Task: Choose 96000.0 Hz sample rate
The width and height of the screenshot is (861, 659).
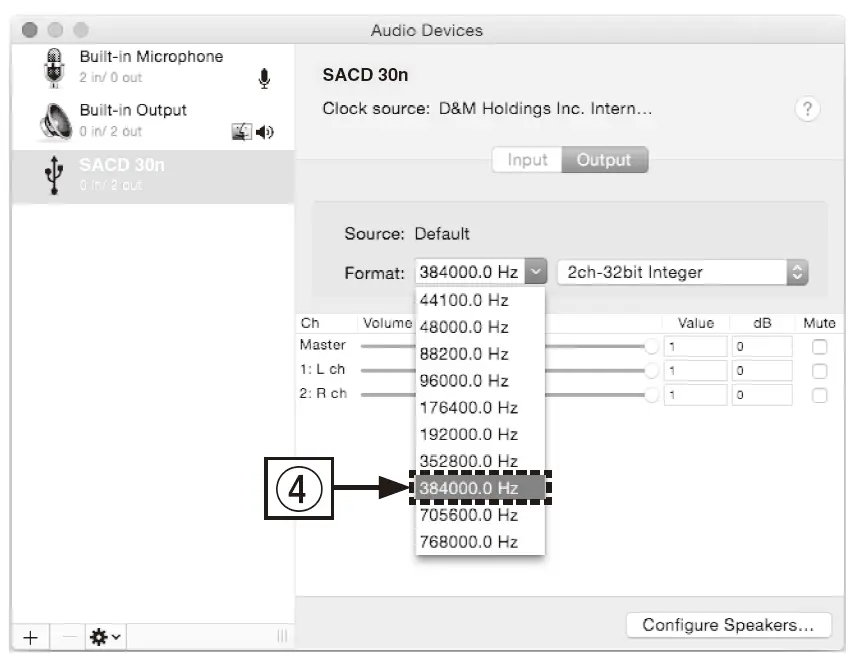Action: (480, 381)
